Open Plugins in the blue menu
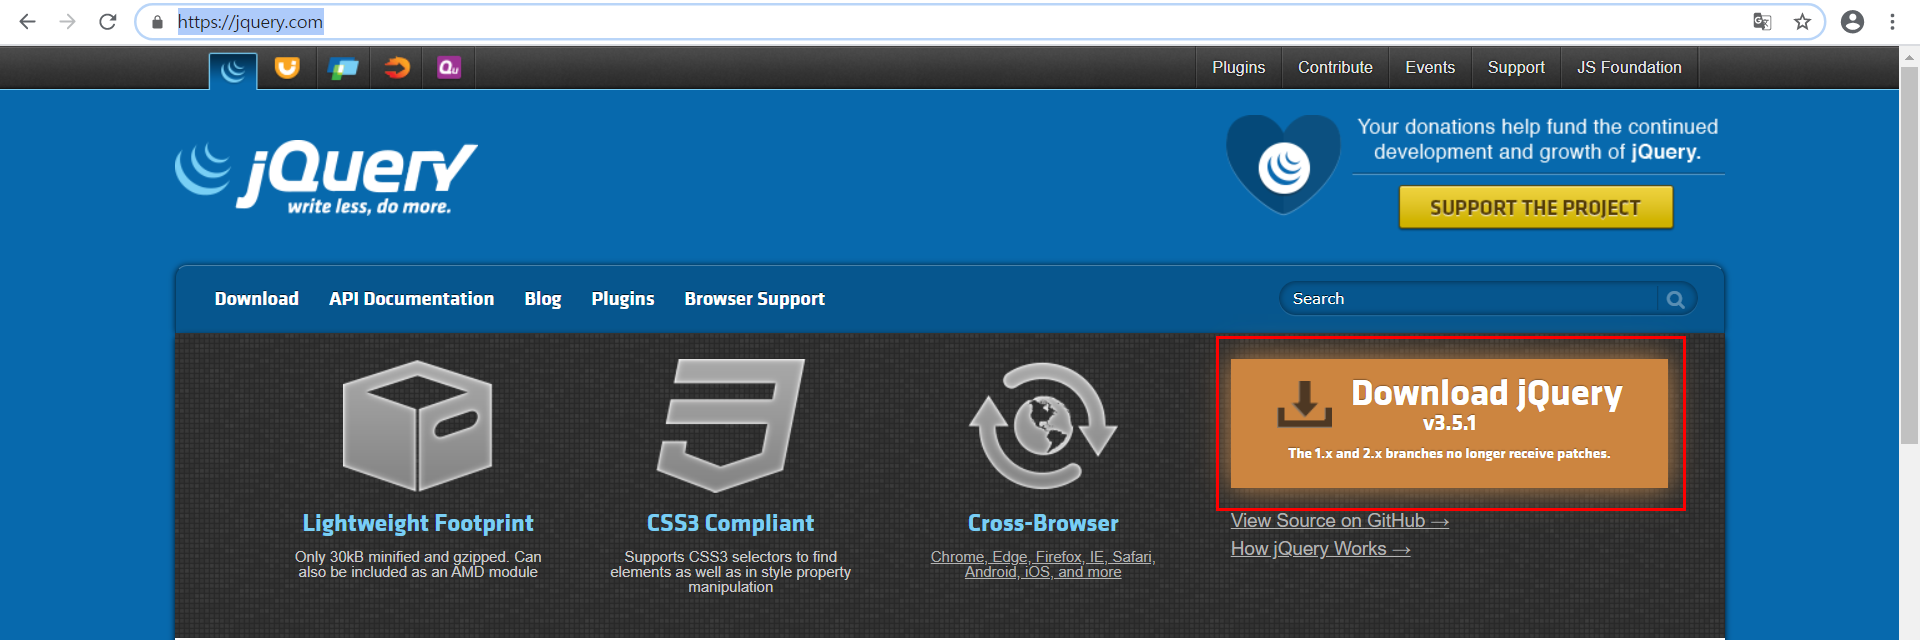The width and height of the screenshot is (1920, 640). click(623, 299)
